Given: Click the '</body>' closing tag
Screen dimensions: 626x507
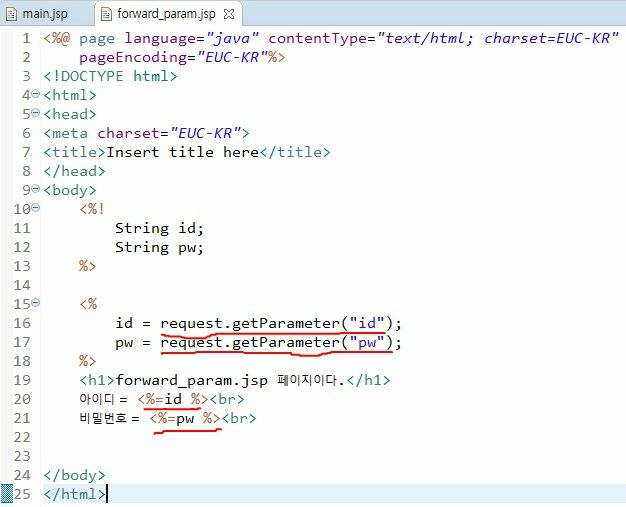Looking at the screenshot, I should (74, 475).
